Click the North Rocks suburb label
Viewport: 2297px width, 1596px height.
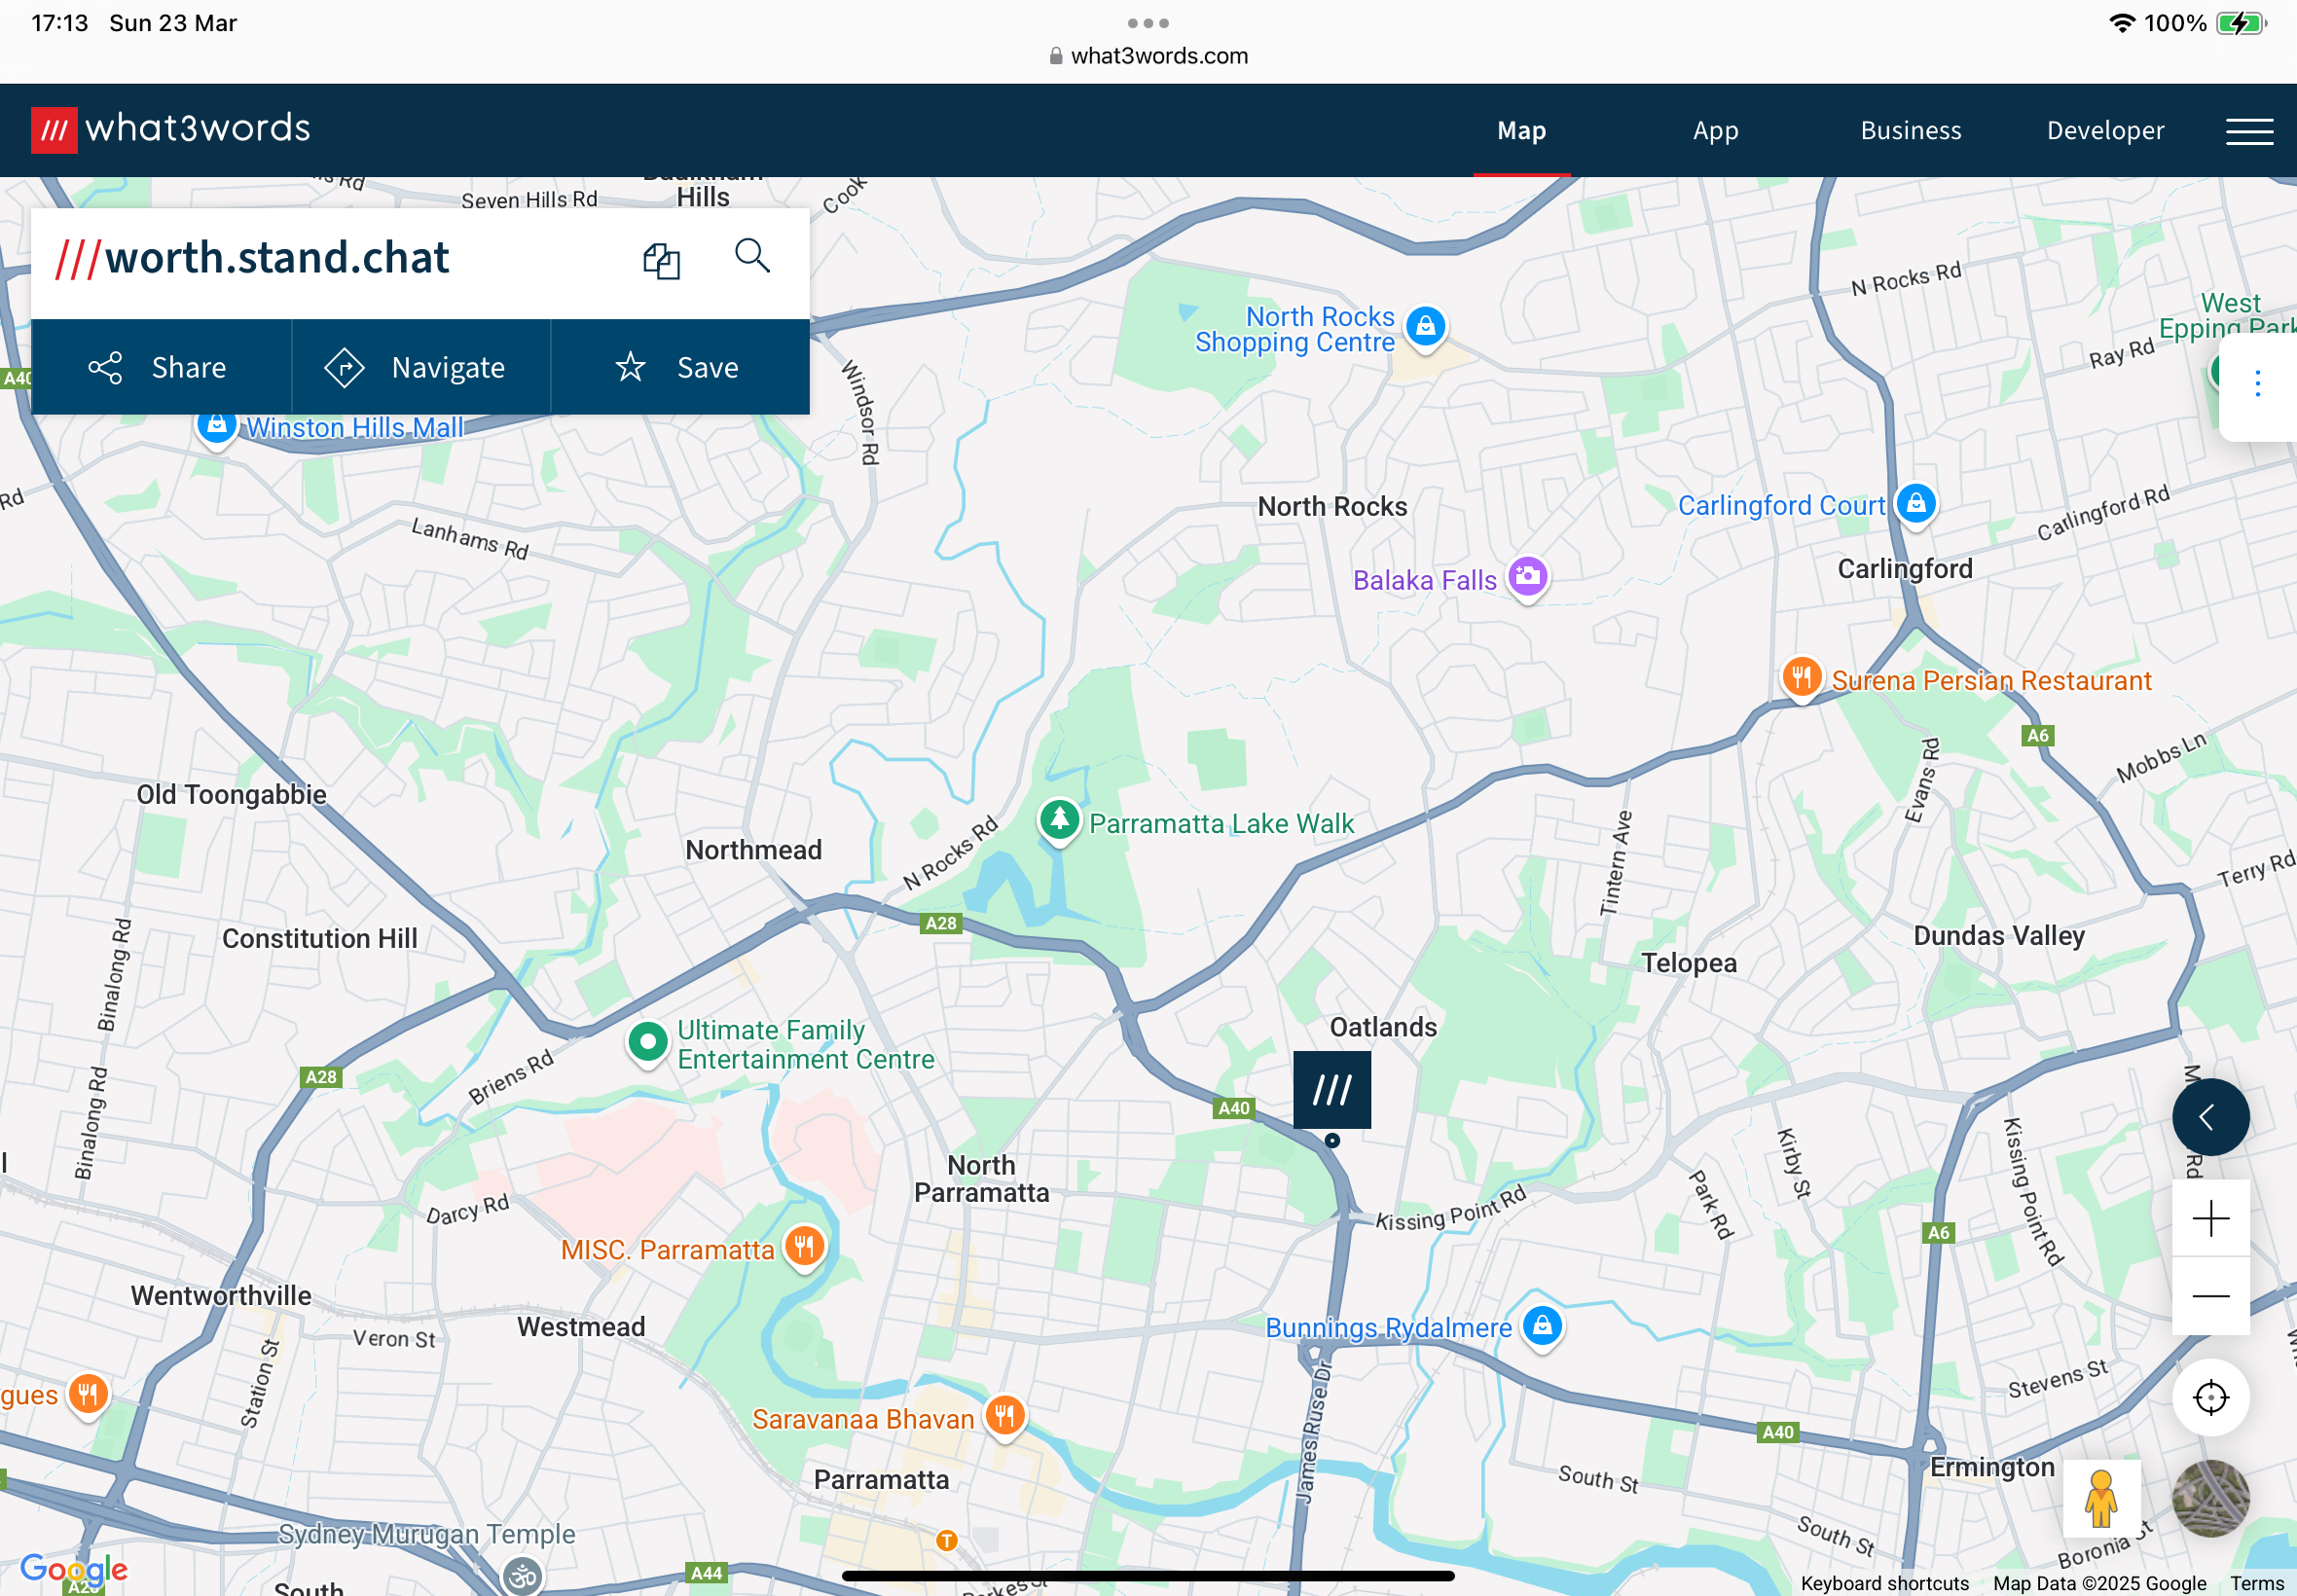coord(1331,507)
